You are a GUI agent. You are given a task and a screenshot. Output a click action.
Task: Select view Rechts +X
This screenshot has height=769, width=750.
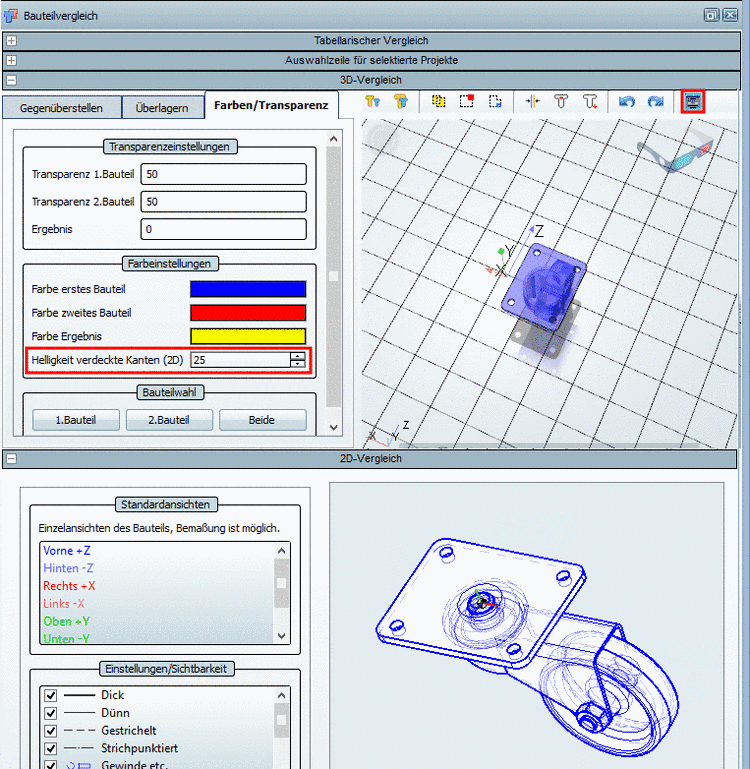[x=69, y=586]
